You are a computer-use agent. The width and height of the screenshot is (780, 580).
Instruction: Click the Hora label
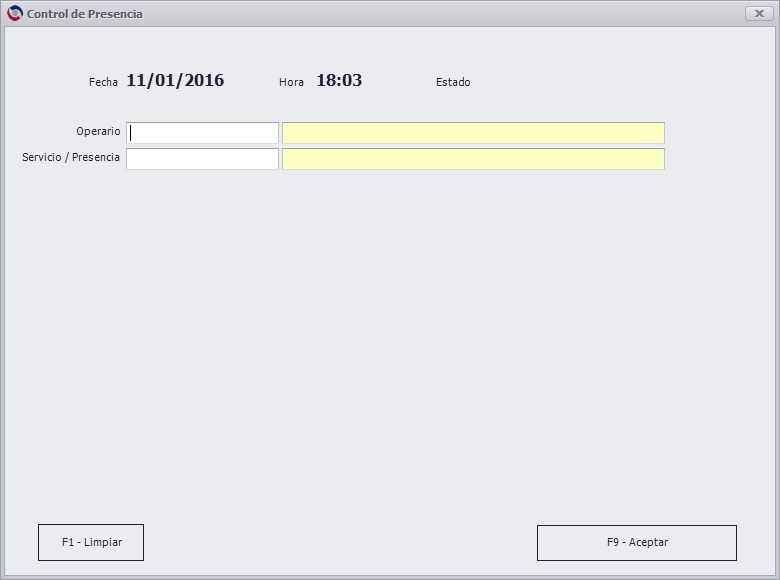pyautogui.click(x=291, y=82)
